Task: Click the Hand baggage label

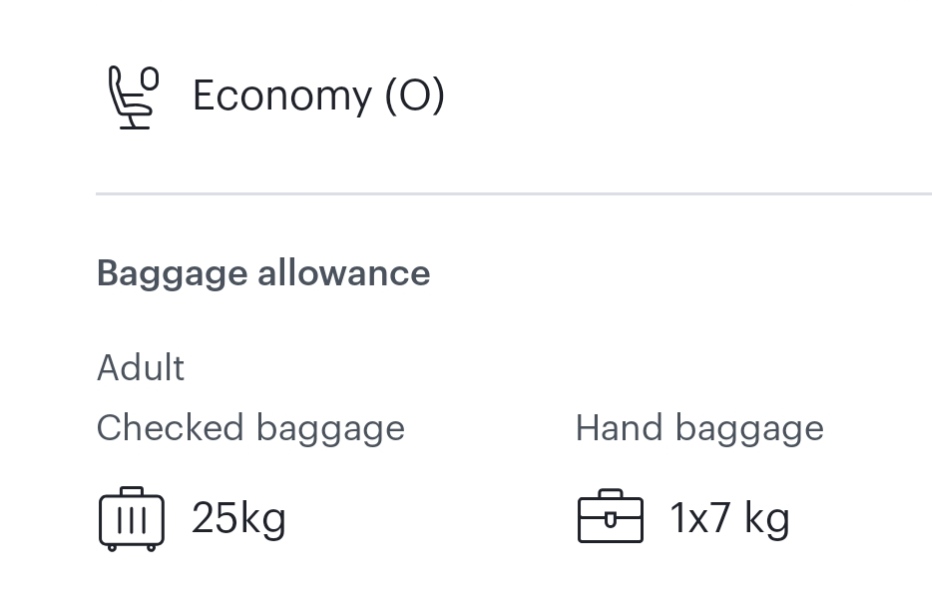Action: click(x=700, y=429)
